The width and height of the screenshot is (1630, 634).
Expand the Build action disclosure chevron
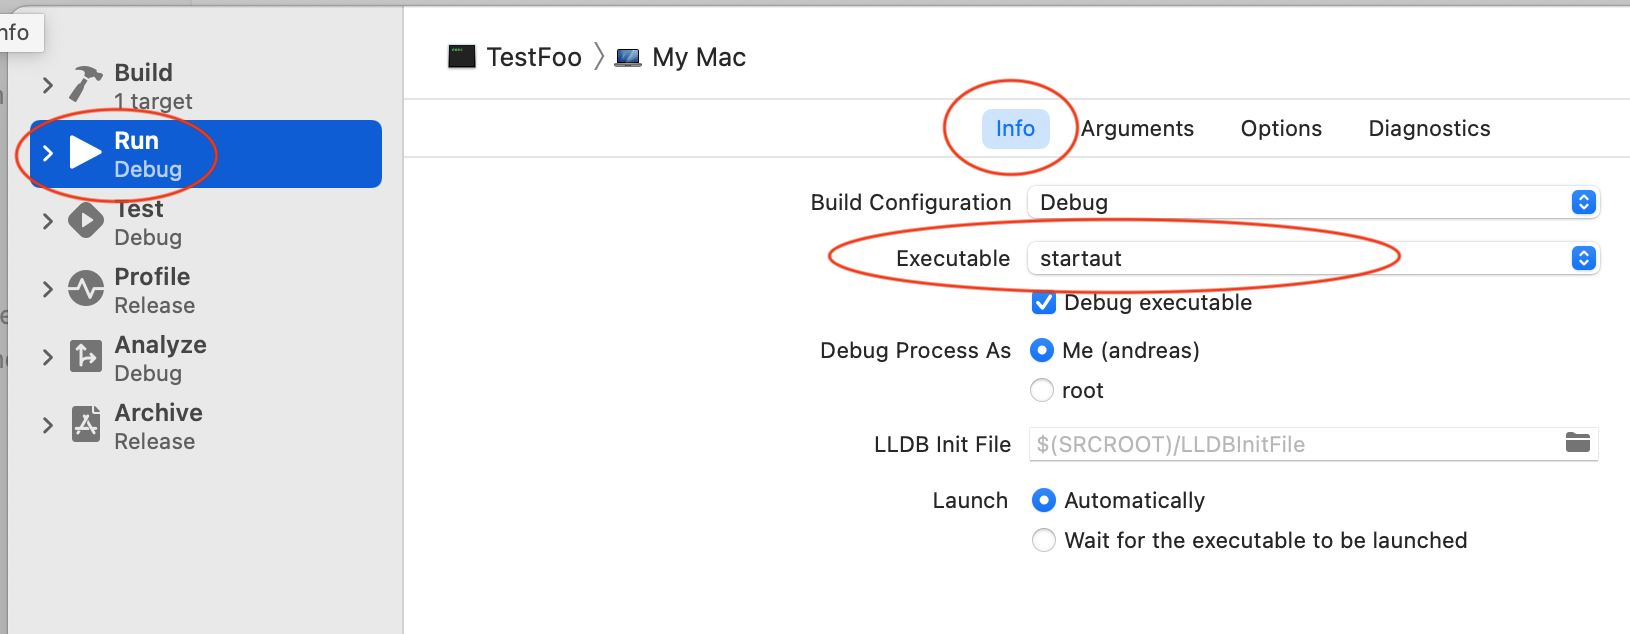pos(47,85)
